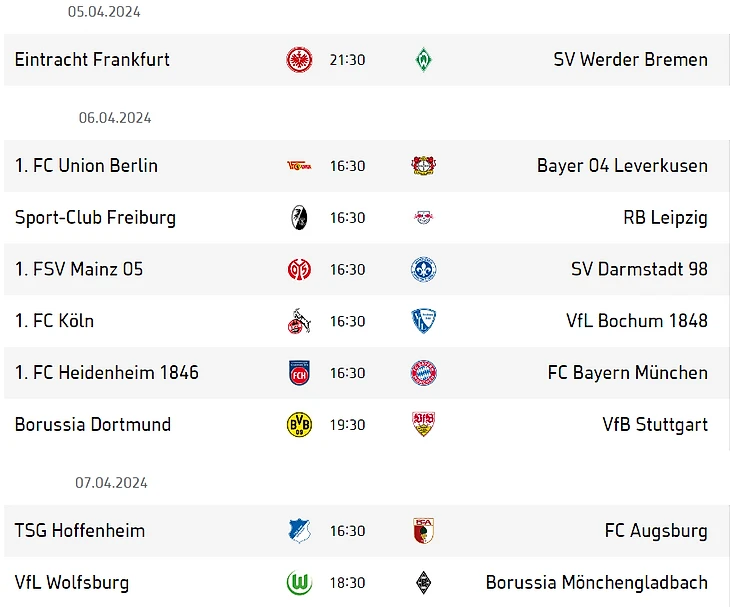The width and height of the screenshot is (730, 607).
Task: Click the 19:30 Dortmund–Stuttgart kickoff time
Action: coord(347,425)
